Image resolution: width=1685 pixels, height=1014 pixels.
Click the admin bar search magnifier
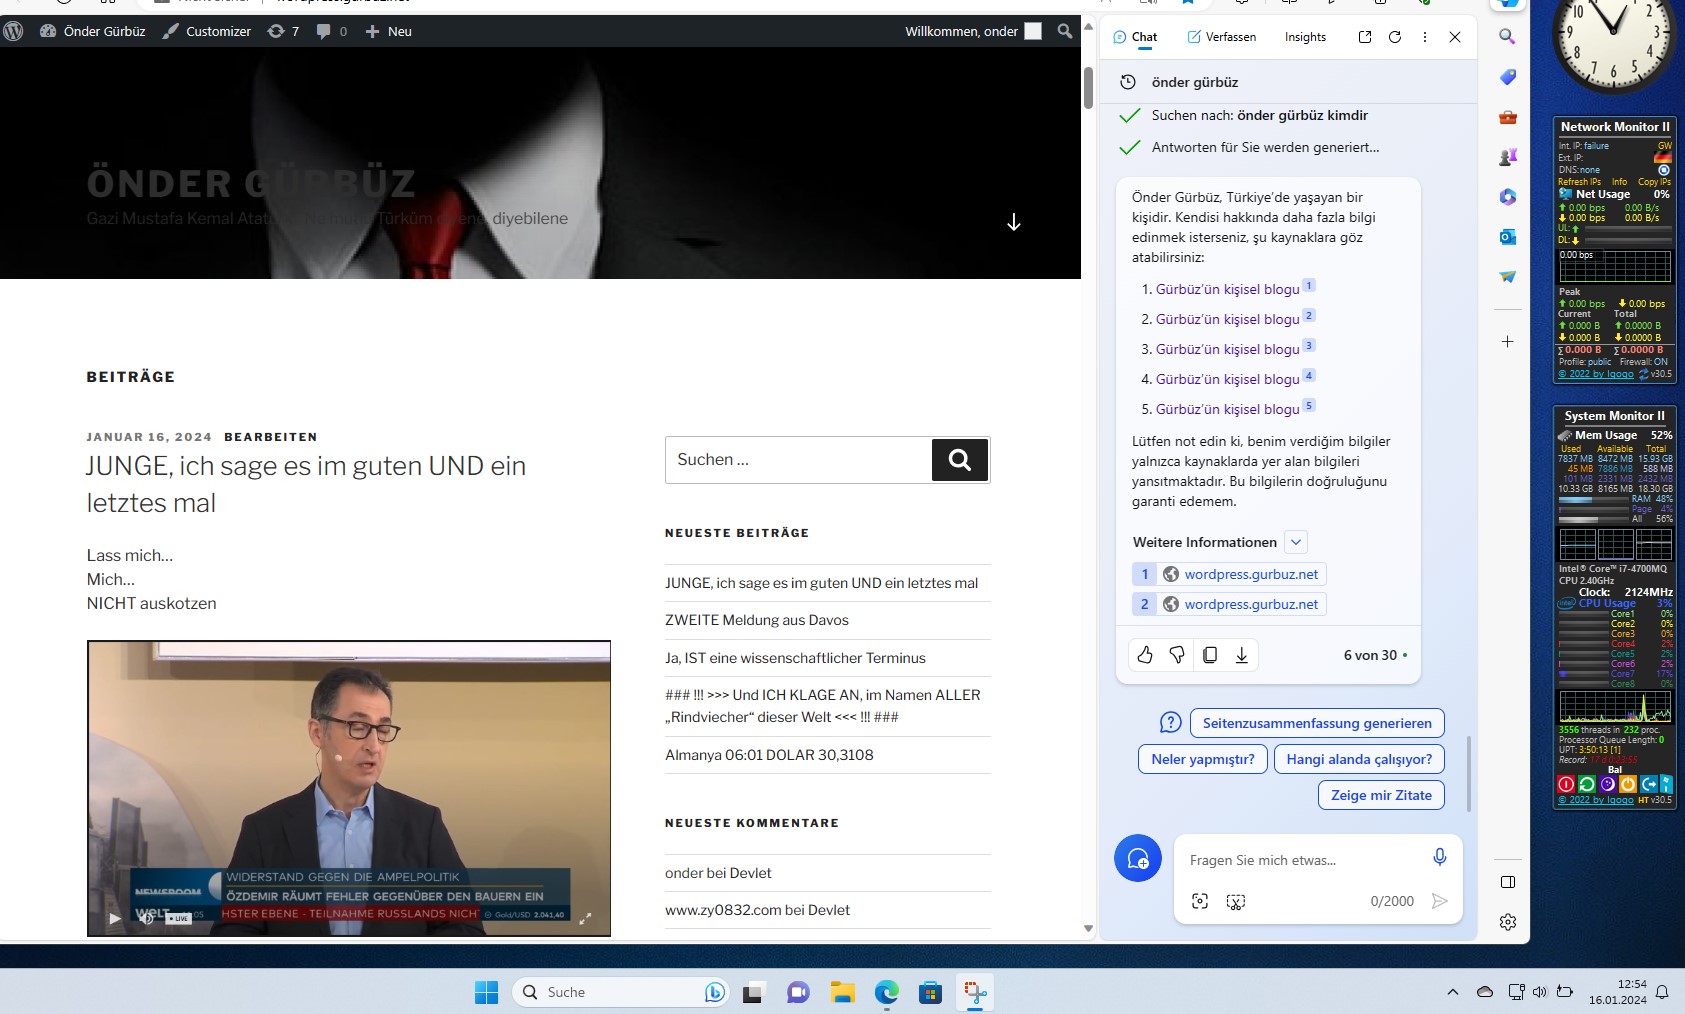(x=1065, y=31)
